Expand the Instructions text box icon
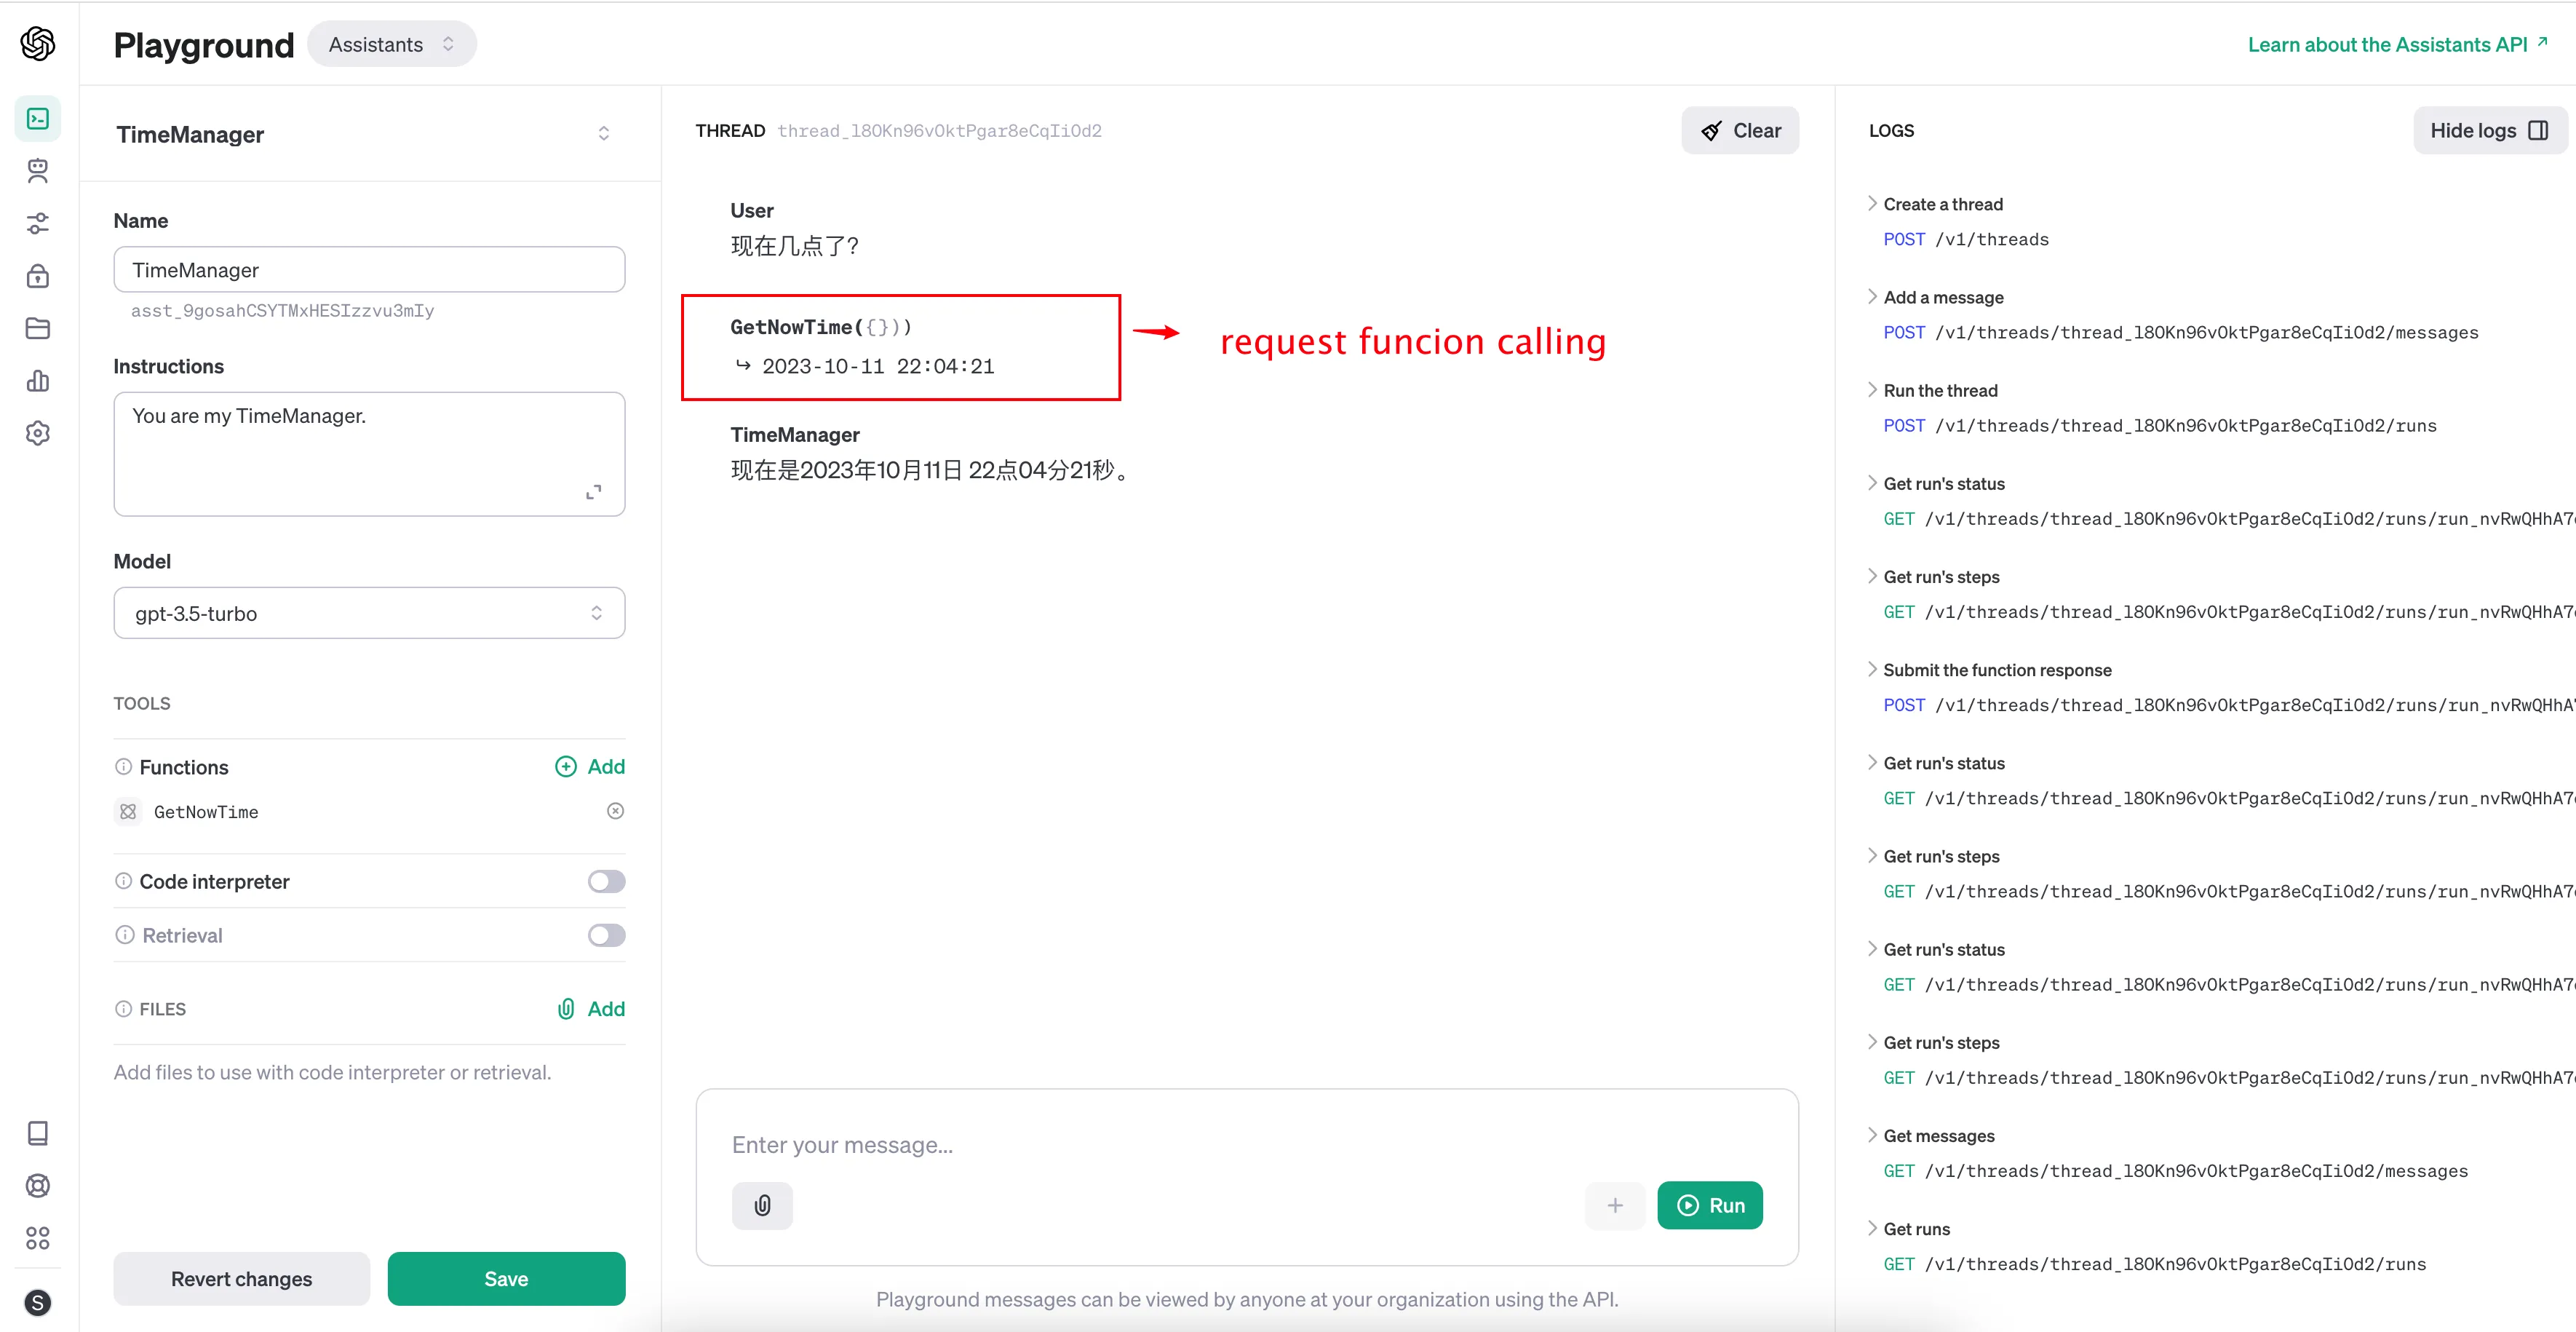This screenshot has height=1332, width=2576. (594, 492)
